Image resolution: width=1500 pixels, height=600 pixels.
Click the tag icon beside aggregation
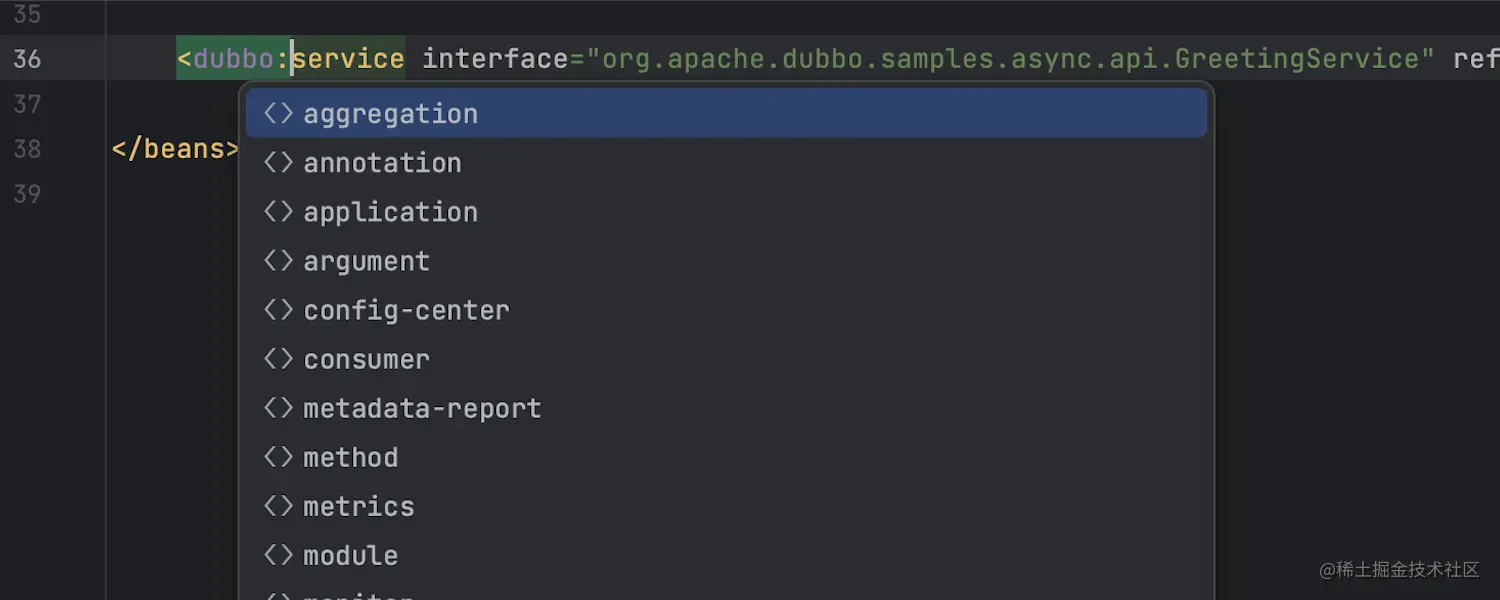(x=278, y=114)
